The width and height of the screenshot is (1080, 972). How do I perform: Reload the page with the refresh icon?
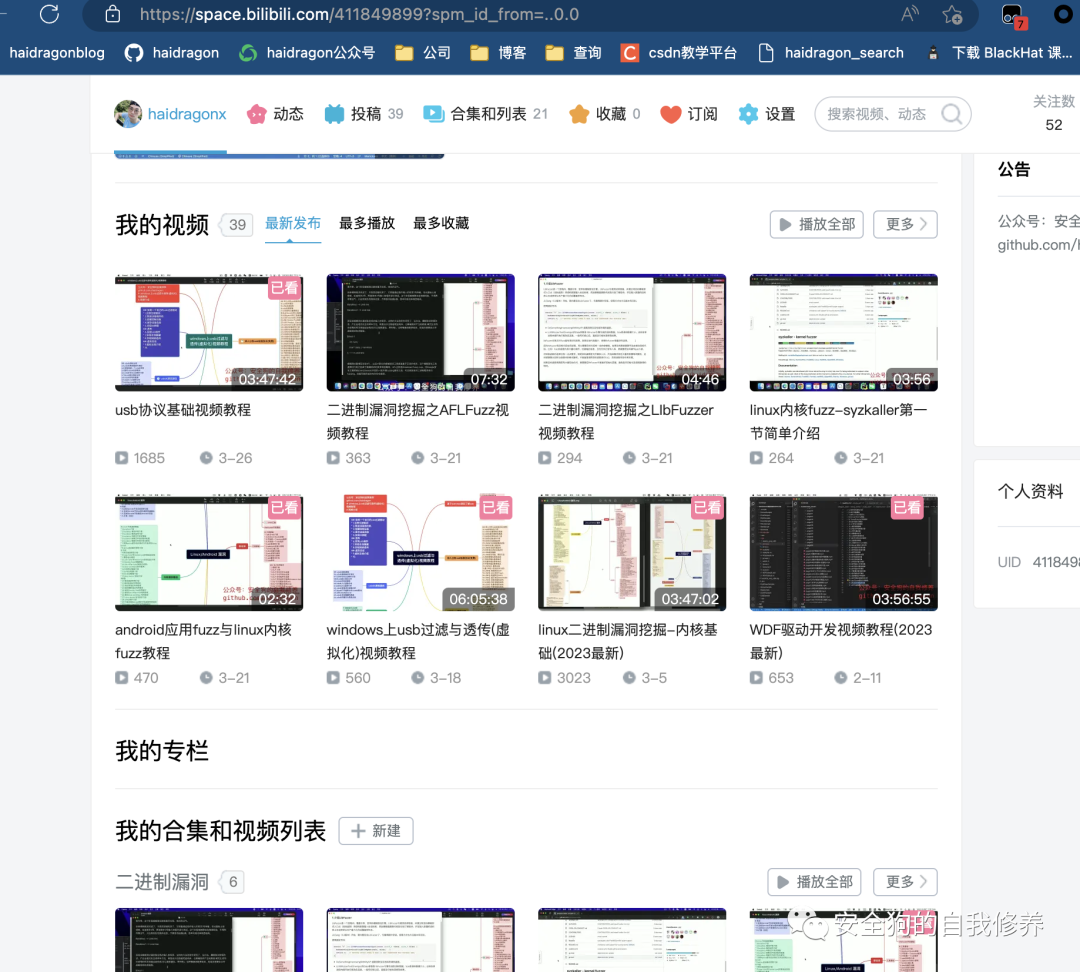[50, 14]
